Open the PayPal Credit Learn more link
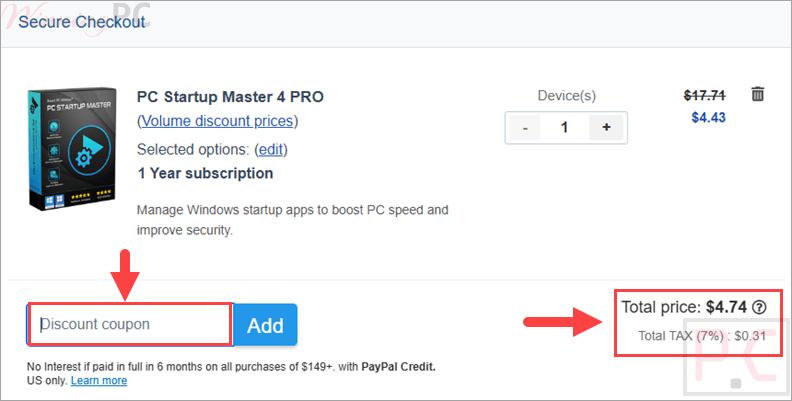This screenshot has width=792, height=401. 99,380
